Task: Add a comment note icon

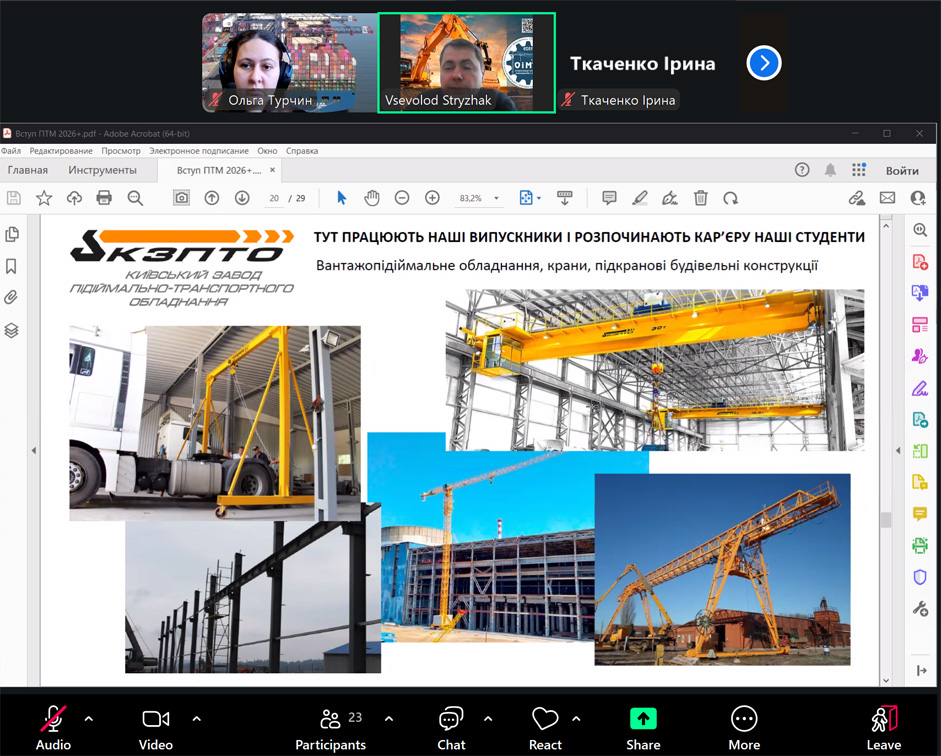Action: tap(609, 198)
